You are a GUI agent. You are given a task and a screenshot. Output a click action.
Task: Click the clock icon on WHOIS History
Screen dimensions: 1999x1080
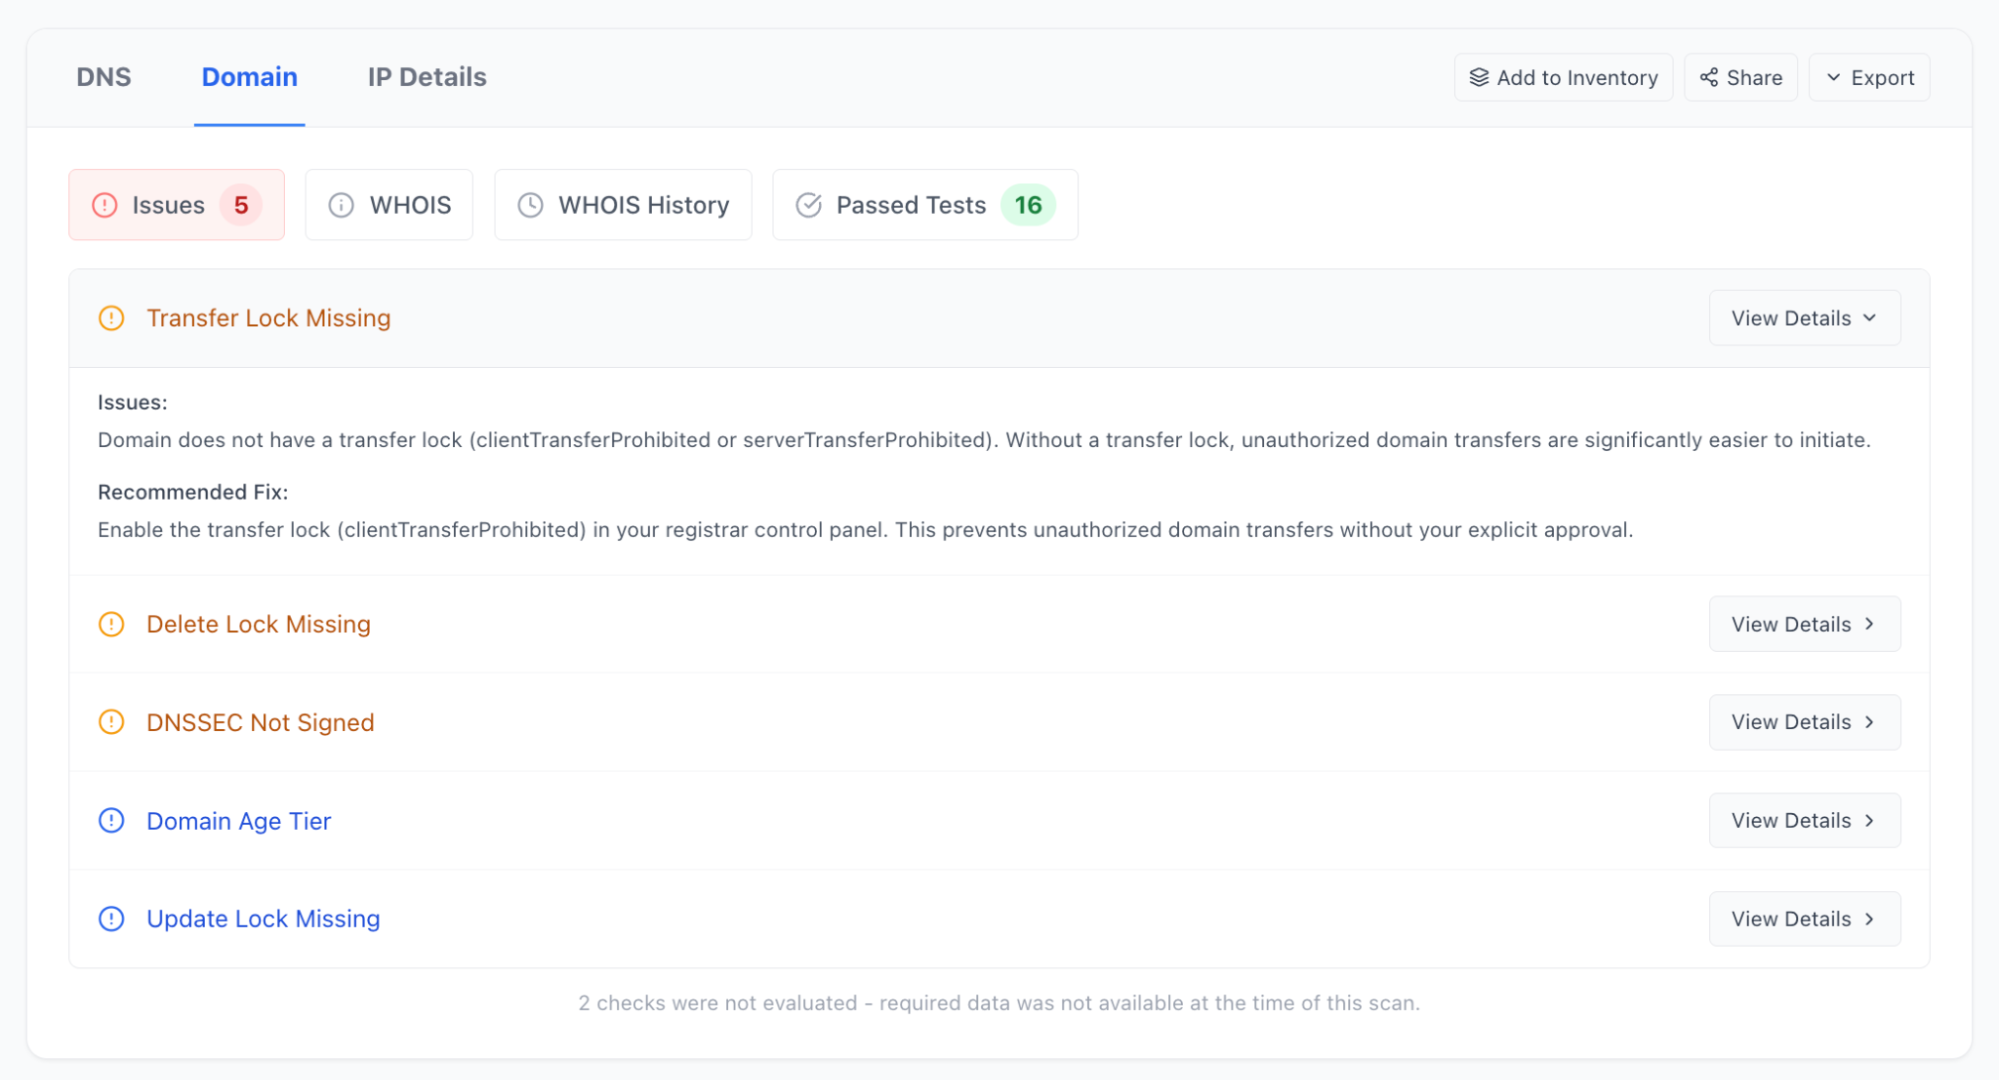click(530, 205)
